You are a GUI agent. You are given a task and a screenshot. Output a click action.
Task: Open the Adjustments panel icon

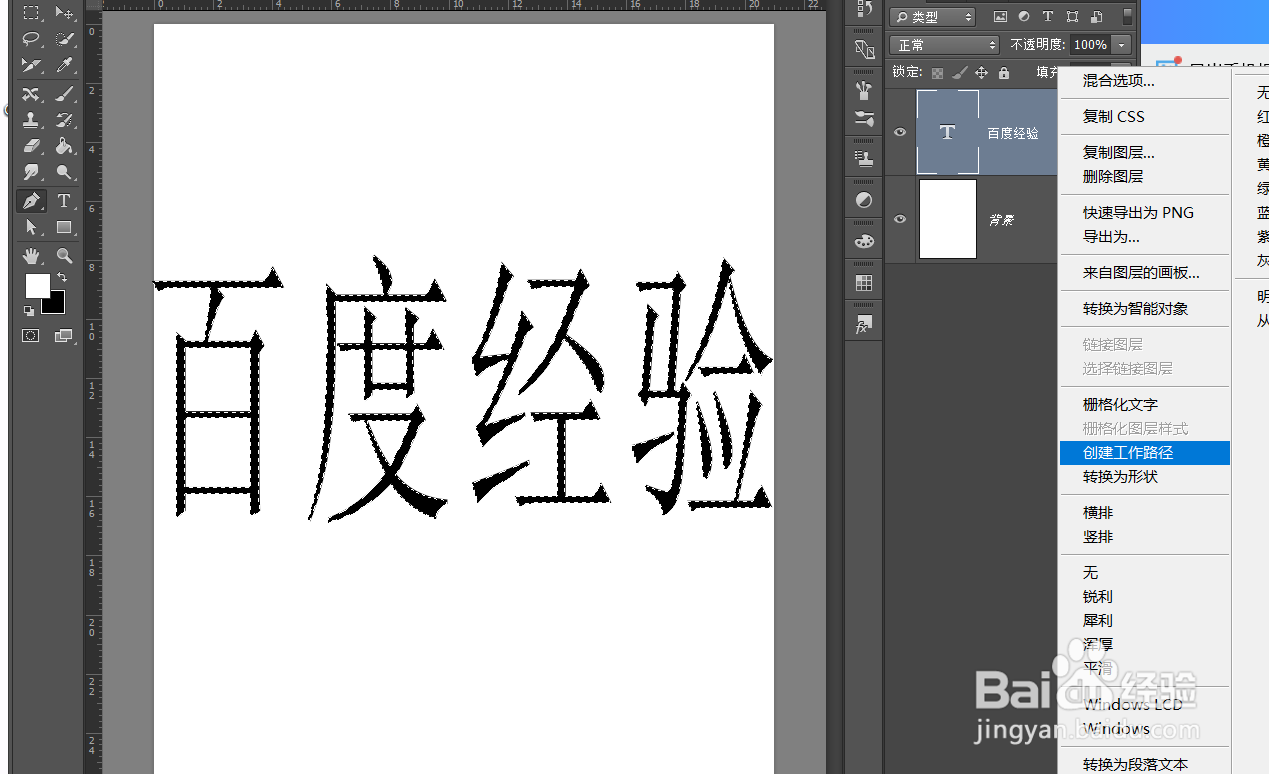tap(864, 200)
